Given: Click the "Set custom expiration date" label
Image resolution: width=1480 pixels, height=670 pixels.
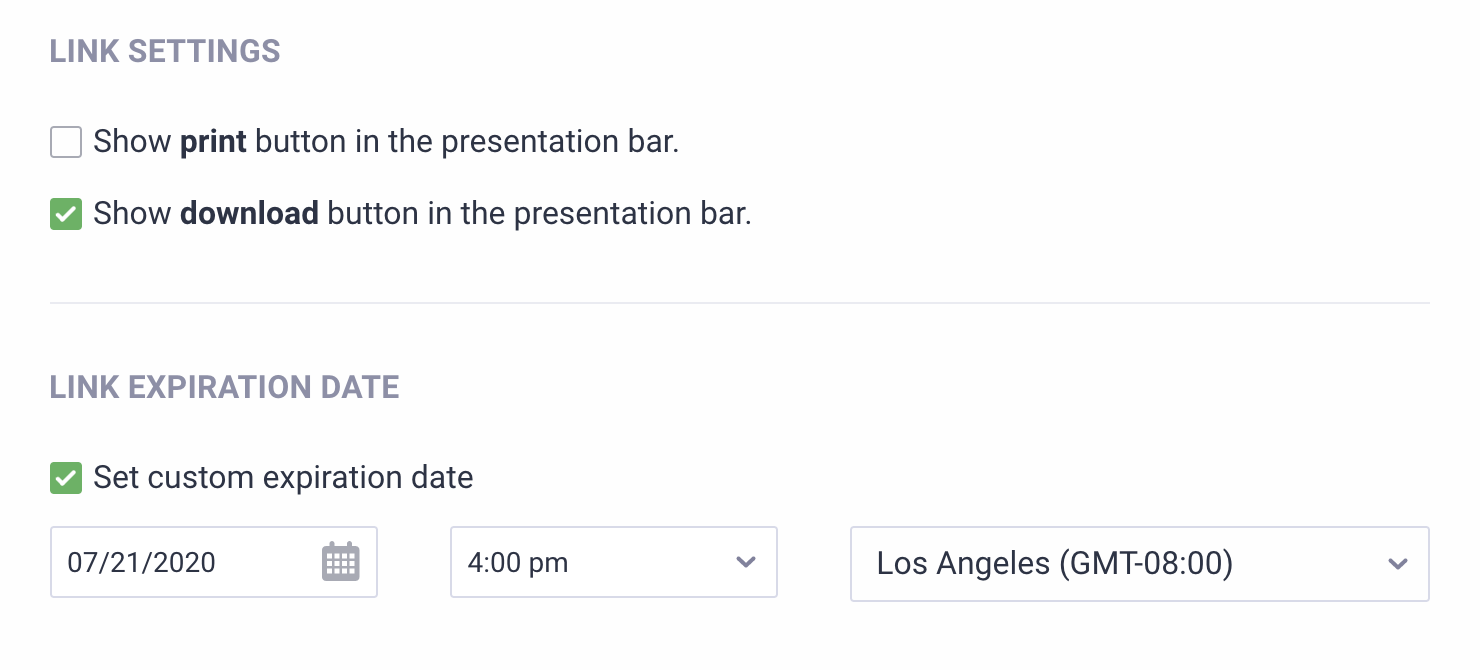Looking at the screenshot, I should [x=283, y=478].
